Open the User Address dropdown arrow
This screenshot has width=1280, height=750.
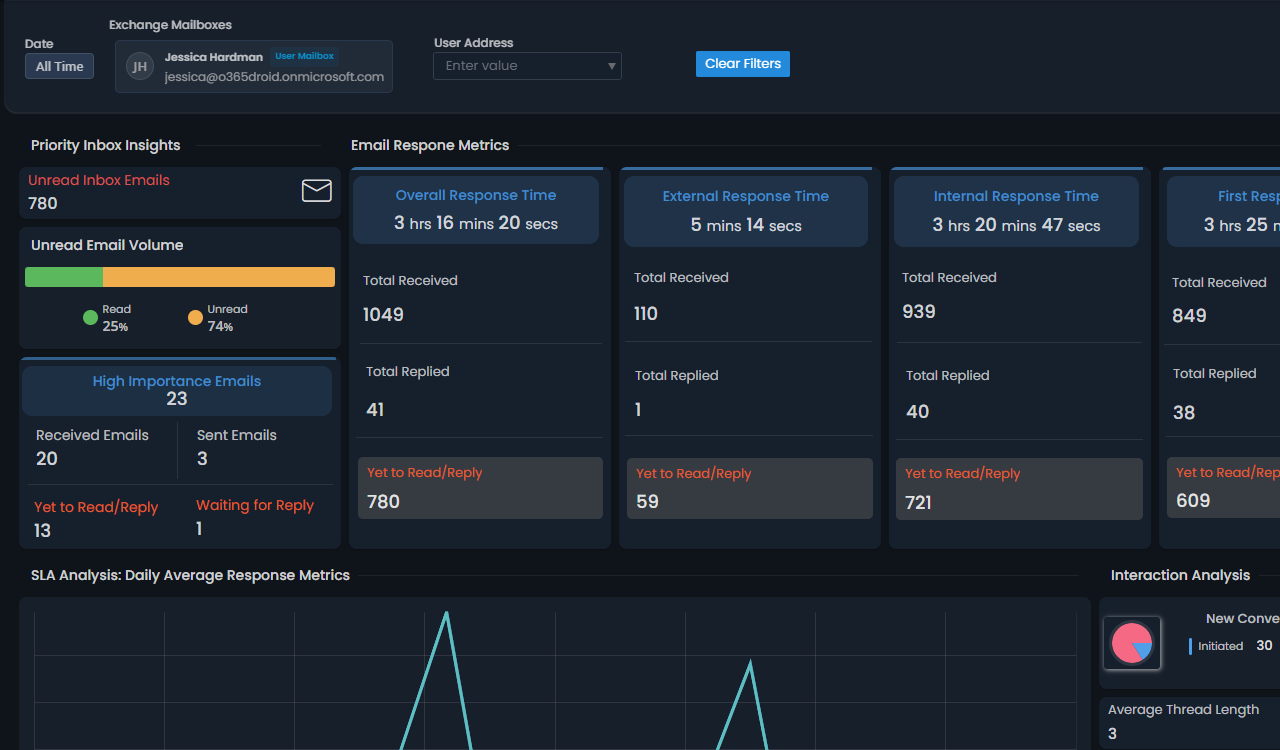611,67
